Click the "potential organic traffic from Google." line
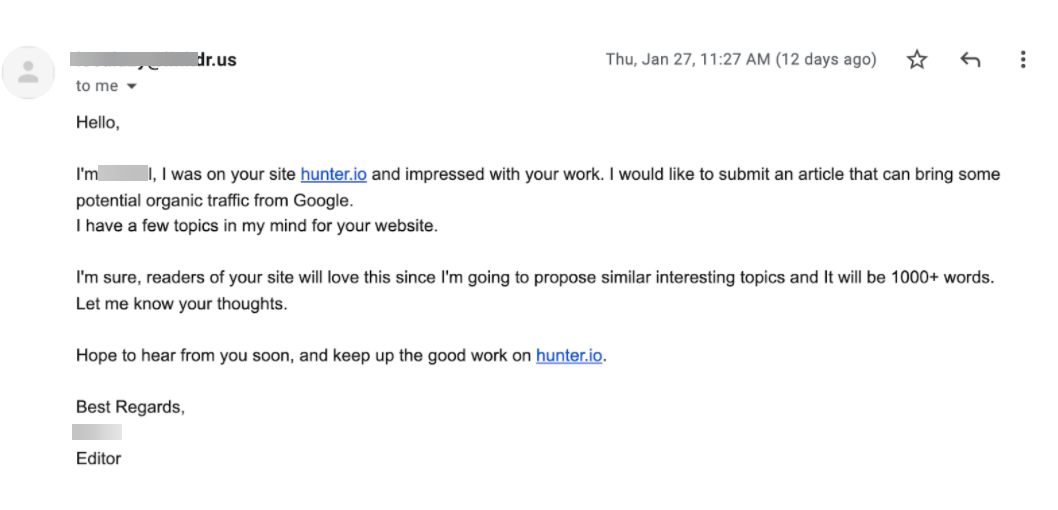 [x=215, y=200]
